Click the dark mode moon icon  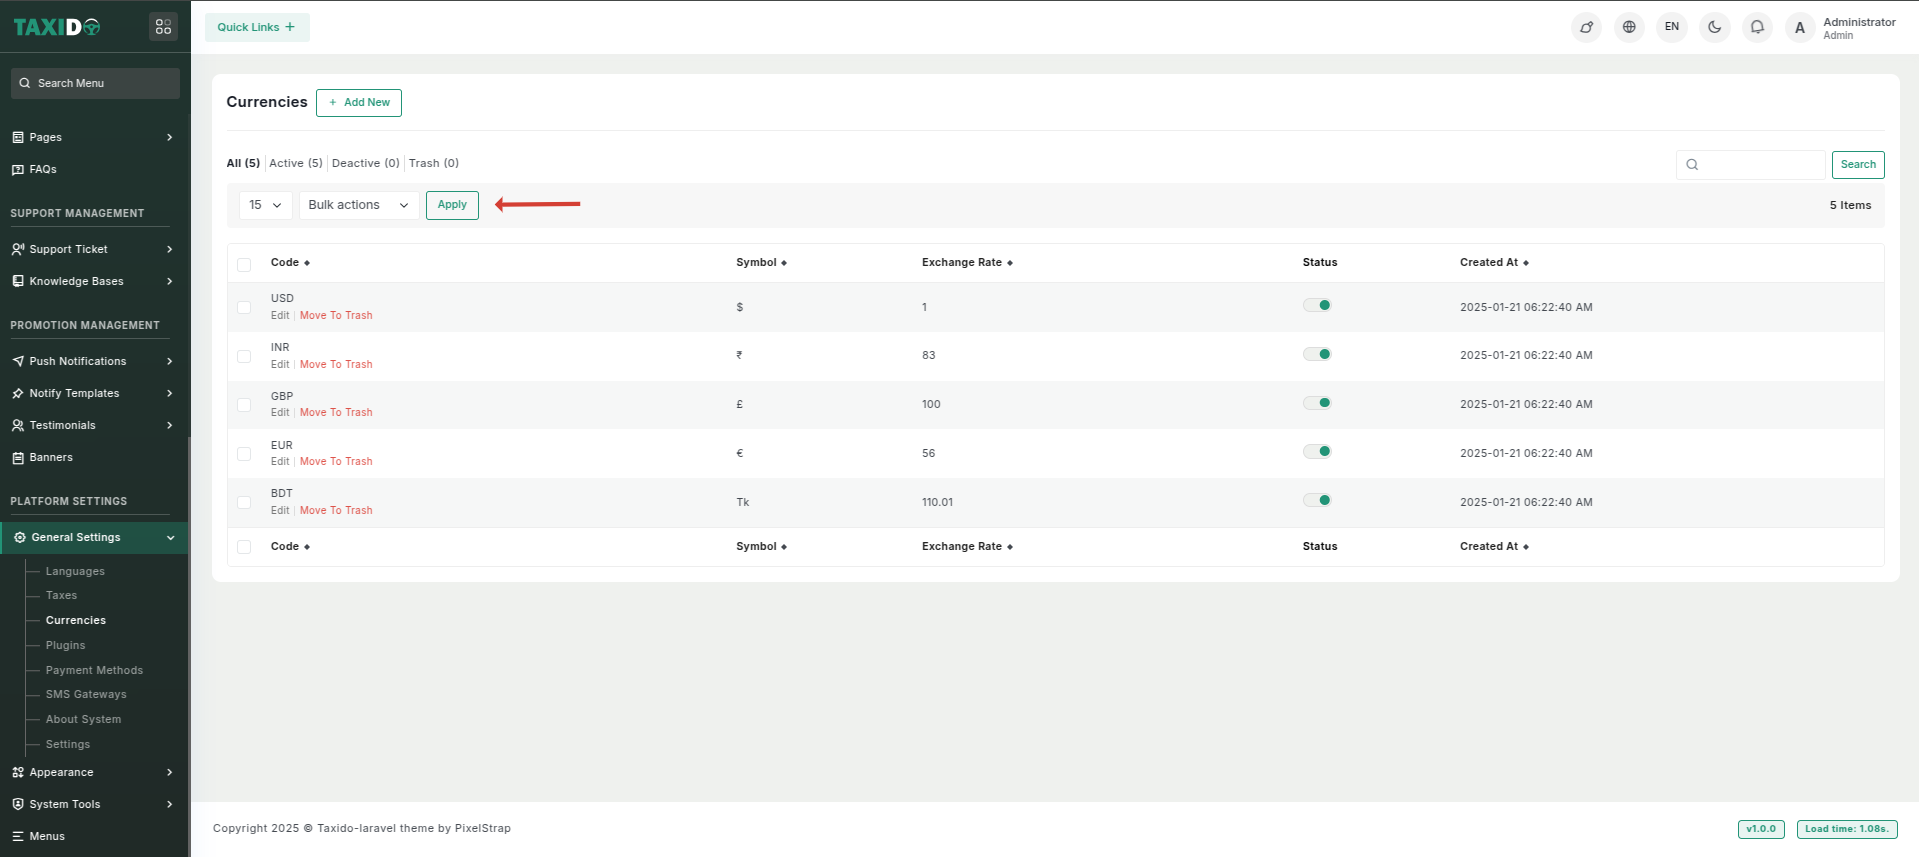point(1714,27)
